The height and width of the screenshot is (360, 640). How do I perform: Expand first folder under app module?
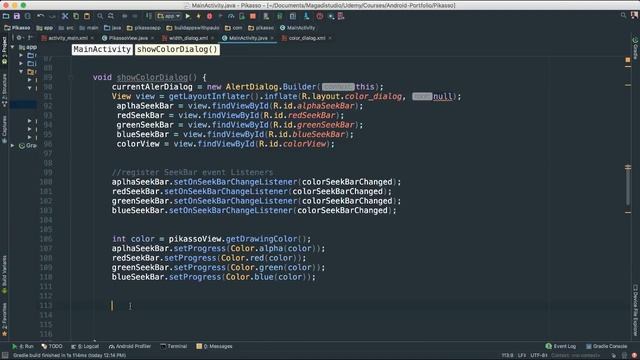click(21, 55)
